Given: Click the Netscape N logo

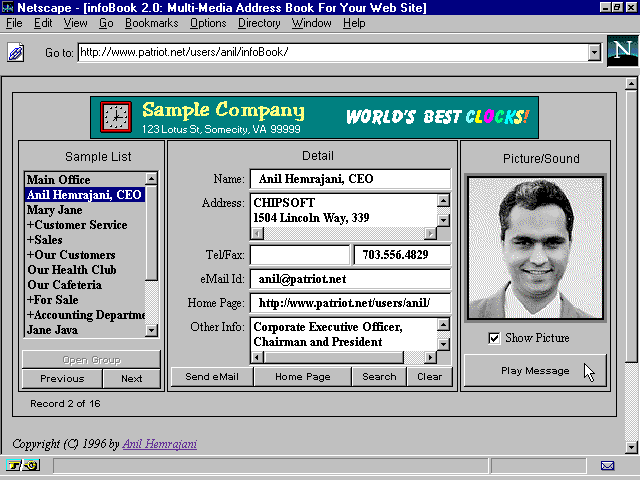Looking at the screenshot, I should click(620, 52).
